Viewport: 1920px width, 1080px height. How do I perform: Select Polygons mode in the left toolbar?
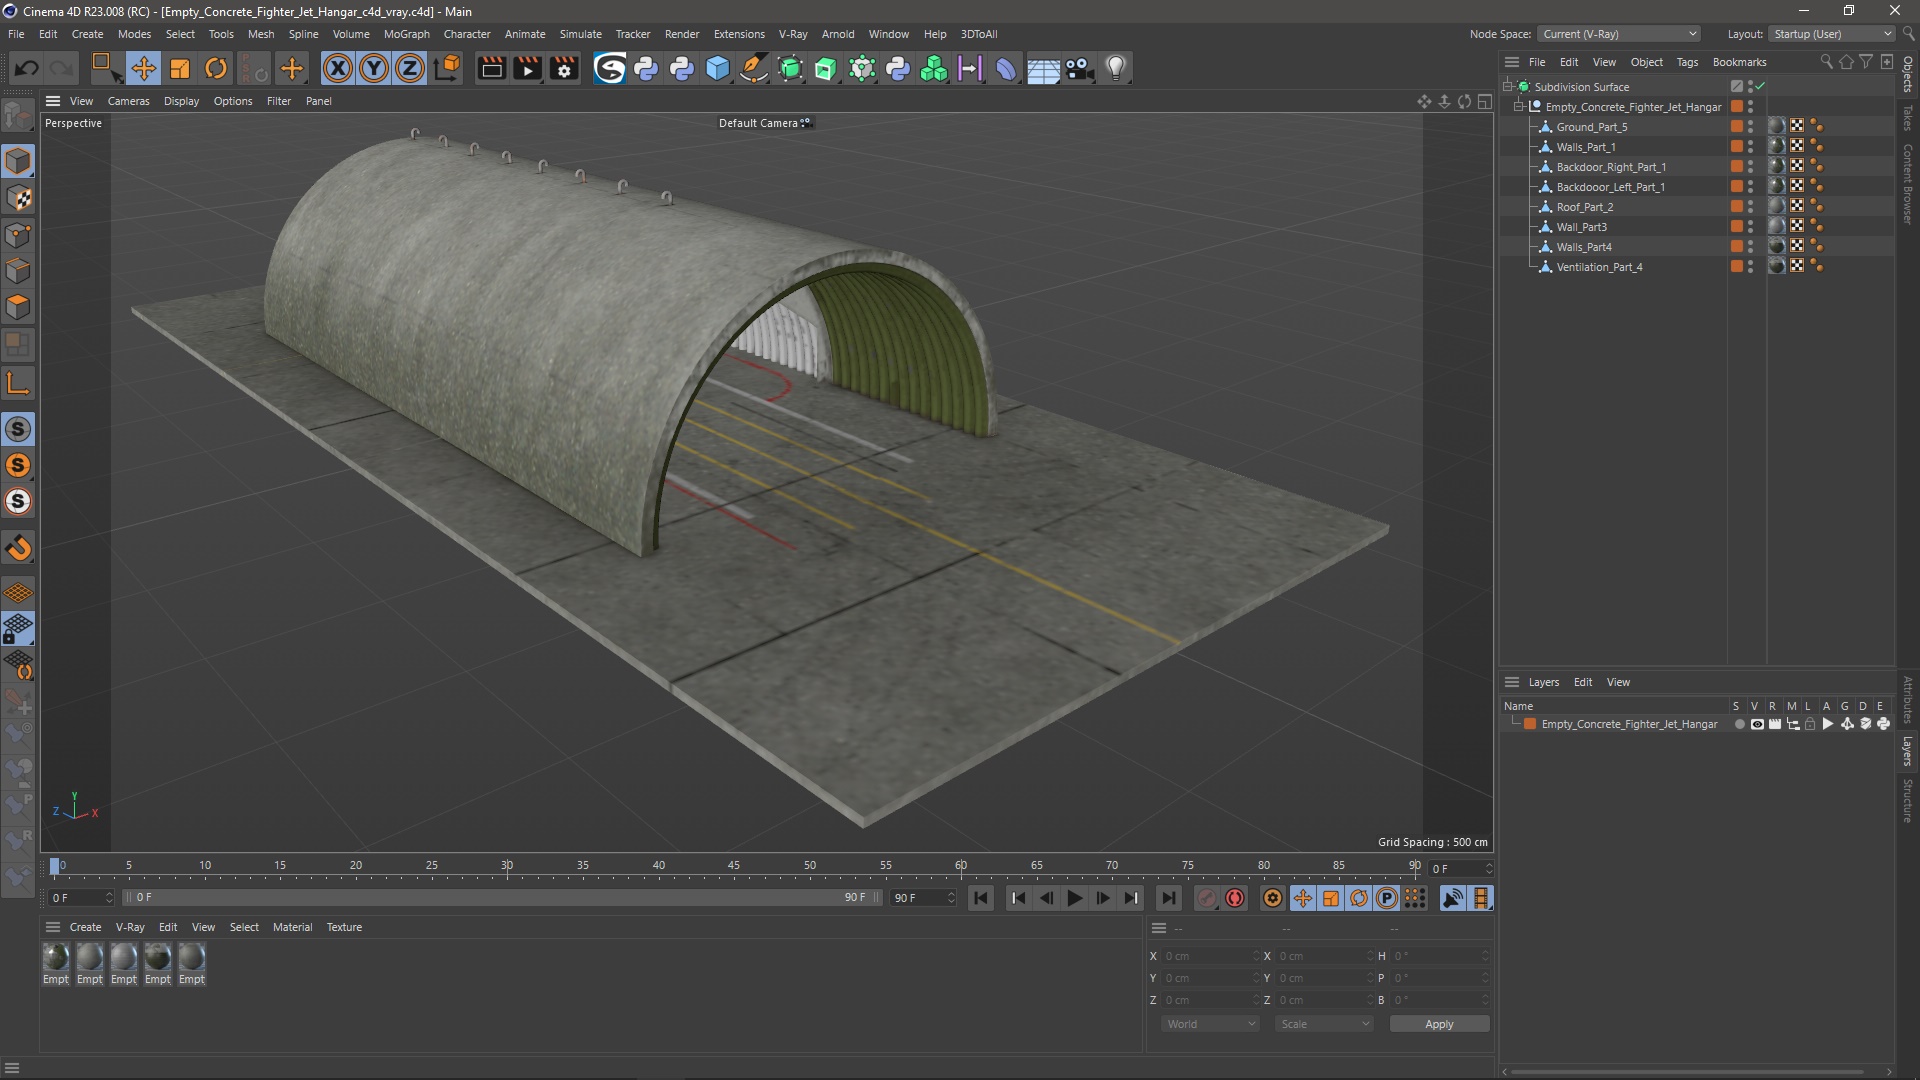18,307
